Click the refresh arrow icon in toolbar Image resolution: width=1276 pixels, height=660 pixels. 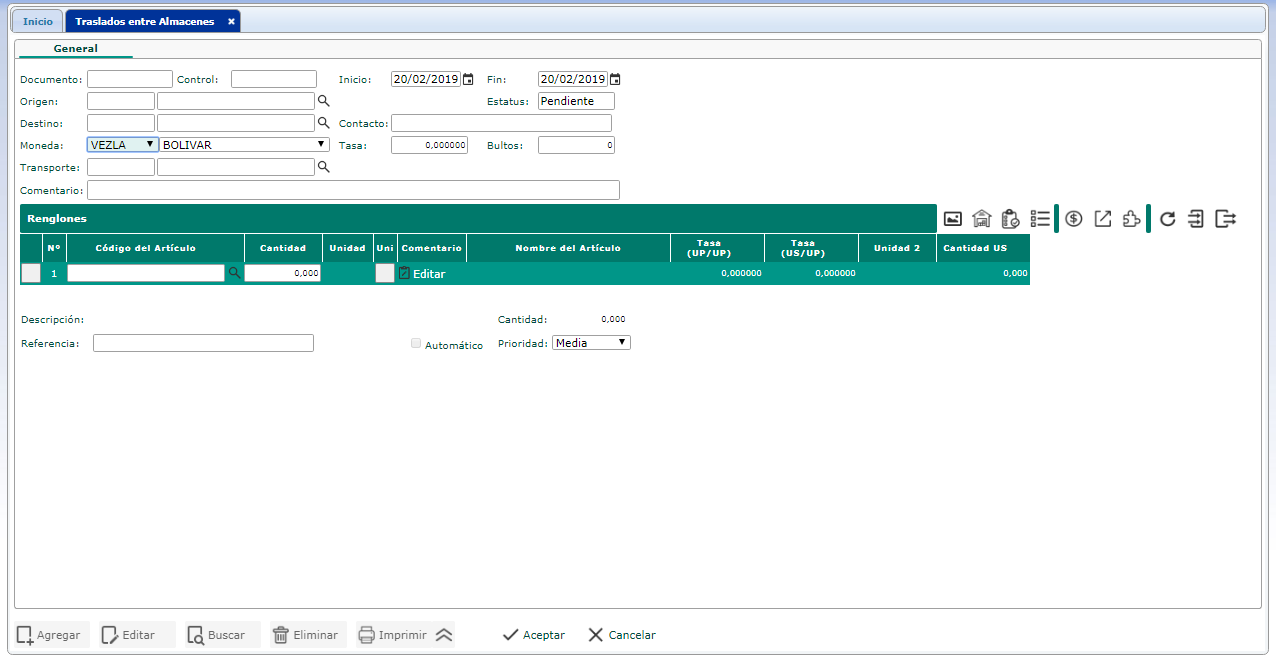click(1167, 219)
